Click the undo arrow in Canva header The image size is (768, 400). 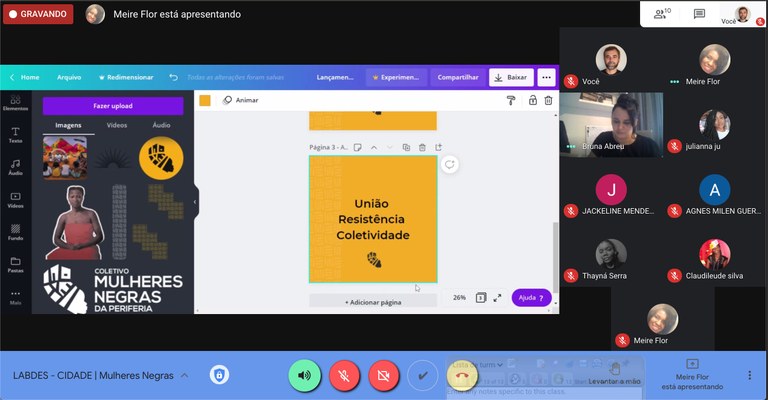[174, 77]
